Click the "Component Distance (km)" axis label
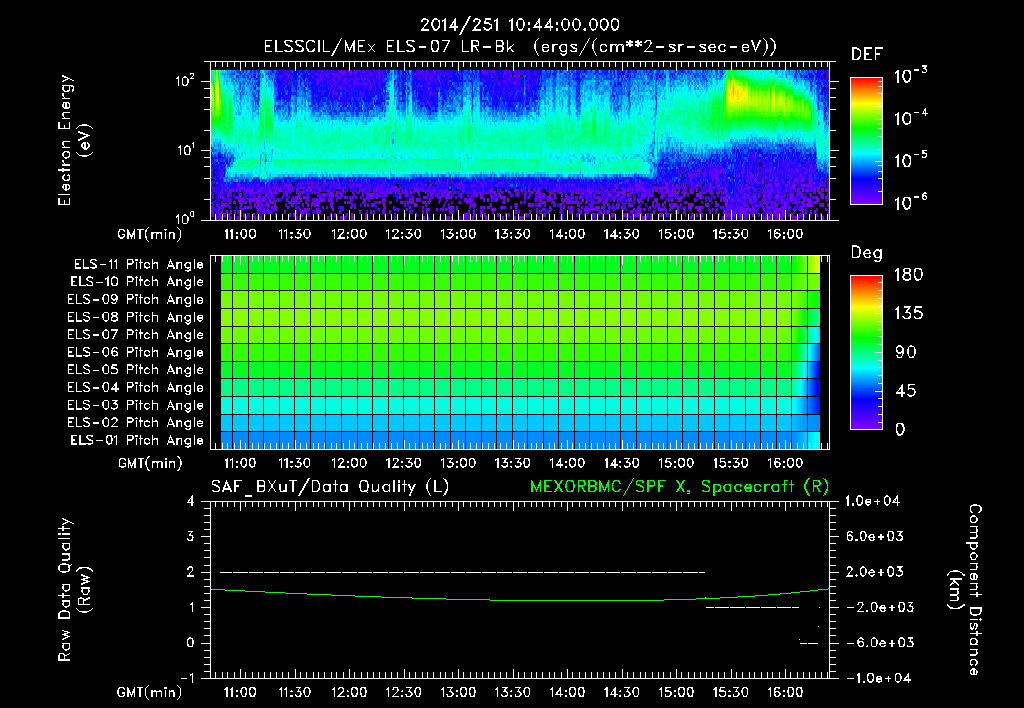This screenshot has width=1024, height=708. click(x=965, y=590)
